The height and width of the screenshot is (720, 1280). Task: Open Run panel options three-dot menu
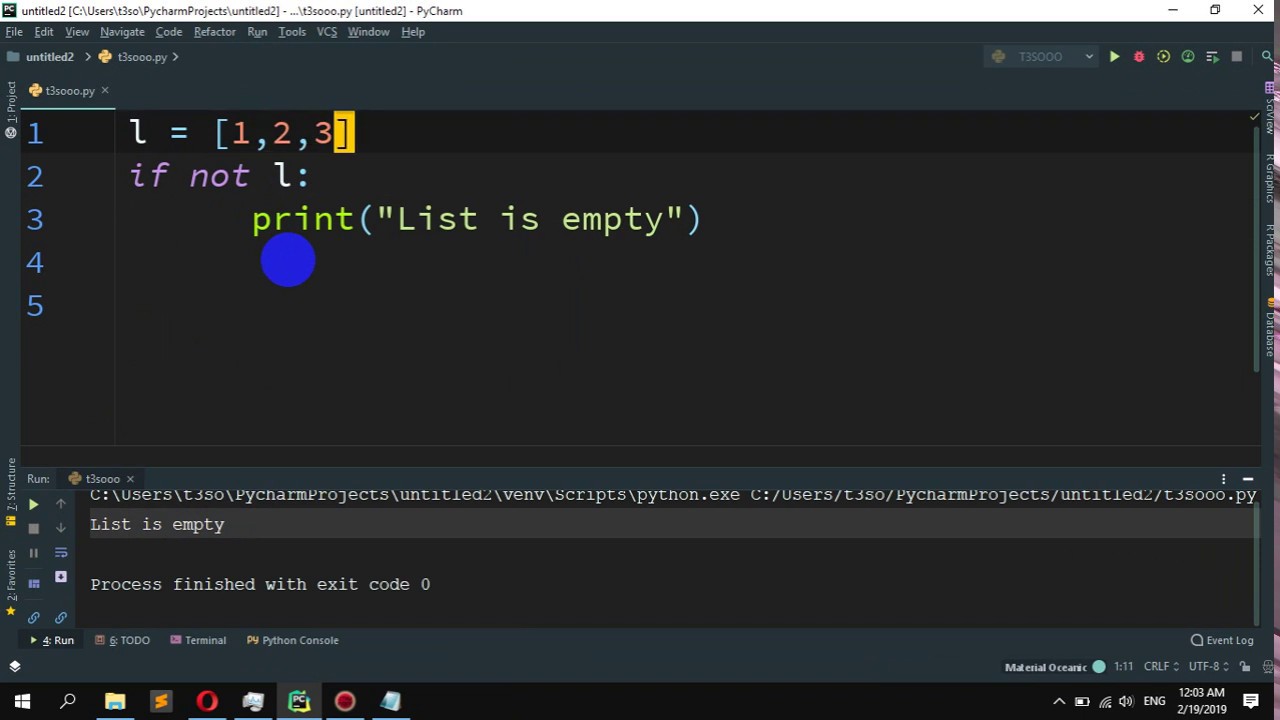(x=1223, y=479)
